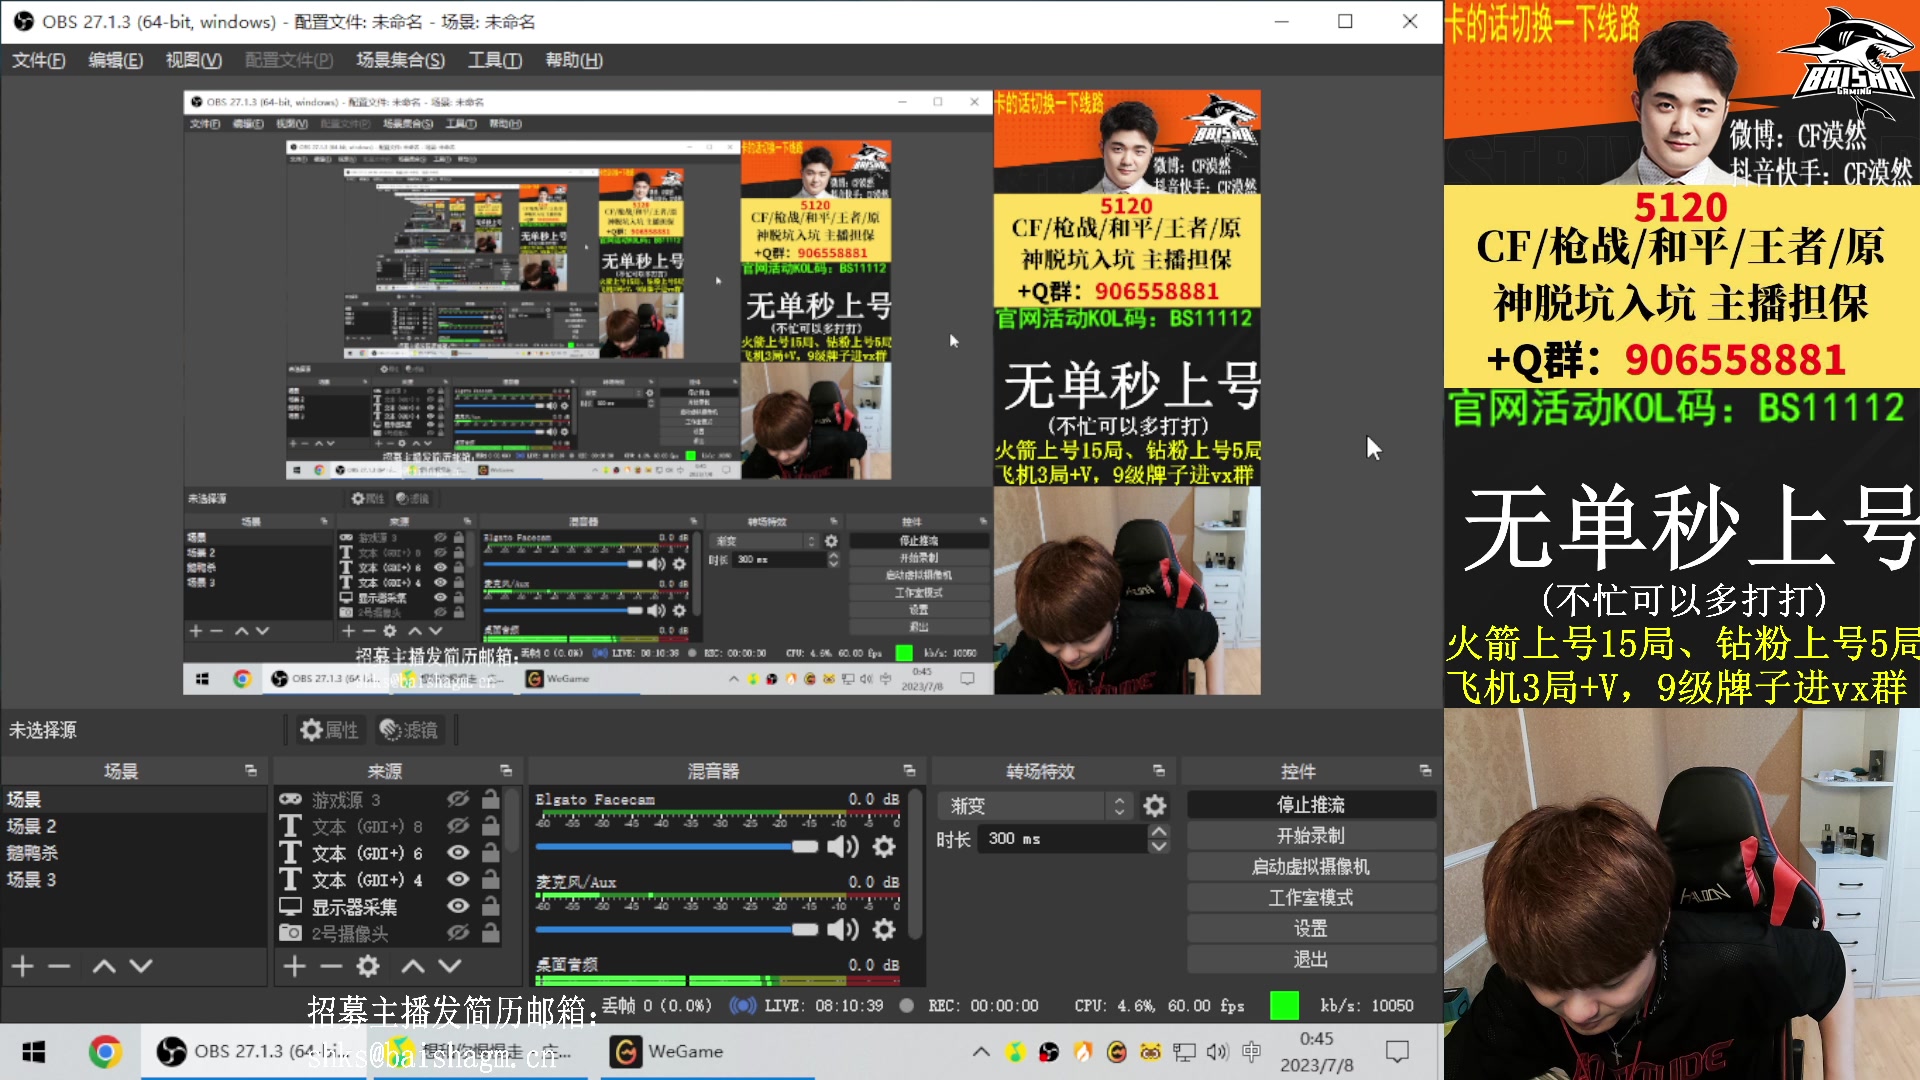Select the 2号摄像头 source row
Viewport: 1920px width, 1080px height.
[388, 934]
